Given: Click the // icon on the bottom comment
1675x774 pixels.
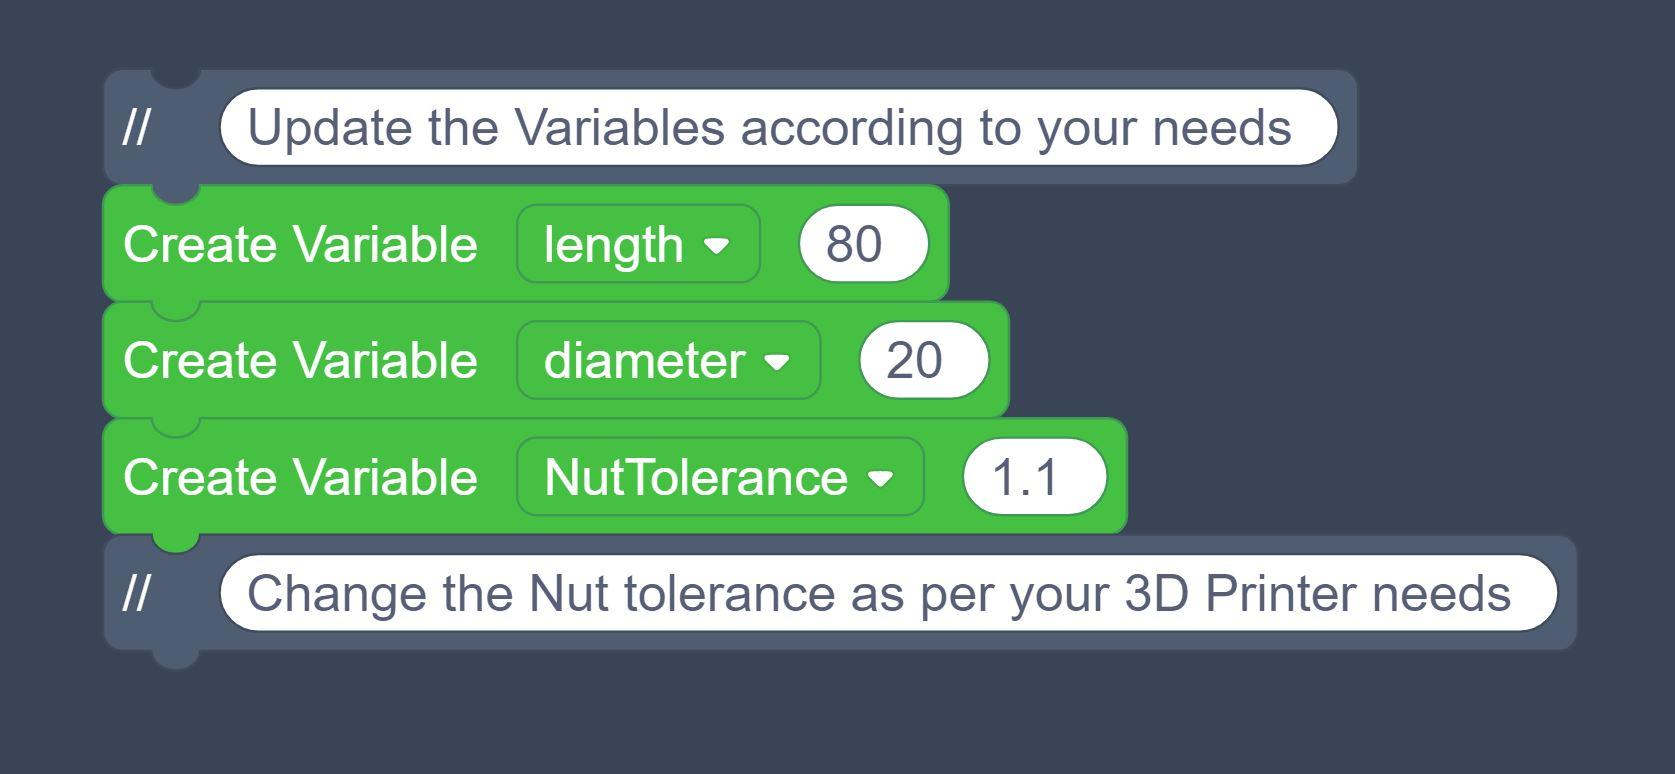Looking at the screenshot, I should tap(139, 591).
